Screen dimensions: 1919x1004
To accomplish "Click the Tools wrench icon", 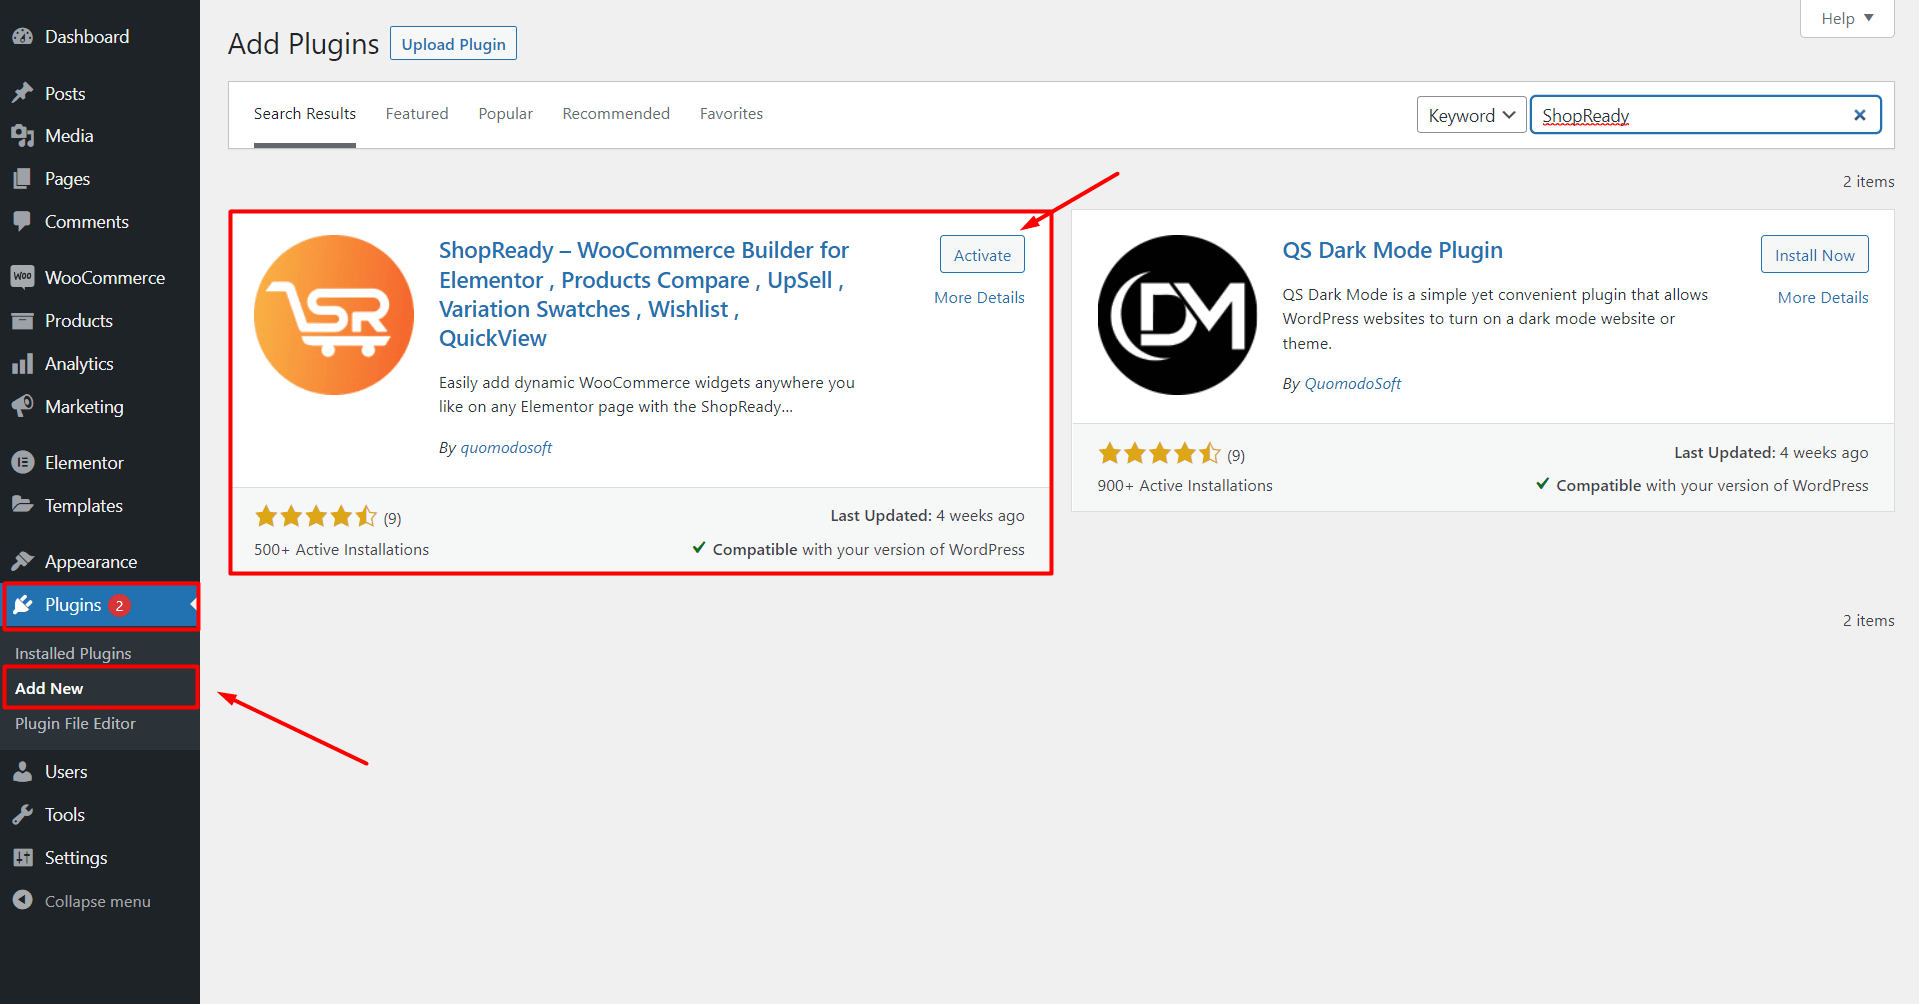I will coord(23,815).
